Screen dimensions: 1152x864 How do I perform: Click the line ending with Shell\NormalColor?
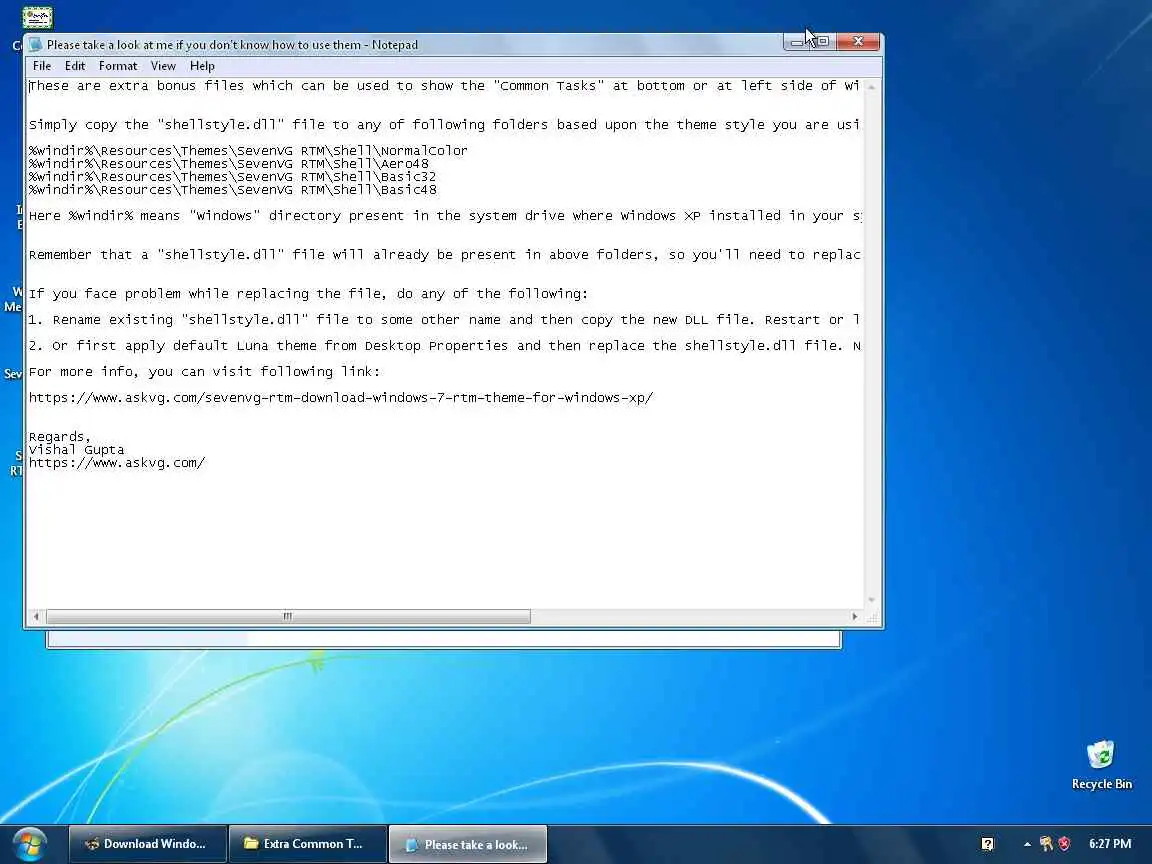(x=248, y=151)
